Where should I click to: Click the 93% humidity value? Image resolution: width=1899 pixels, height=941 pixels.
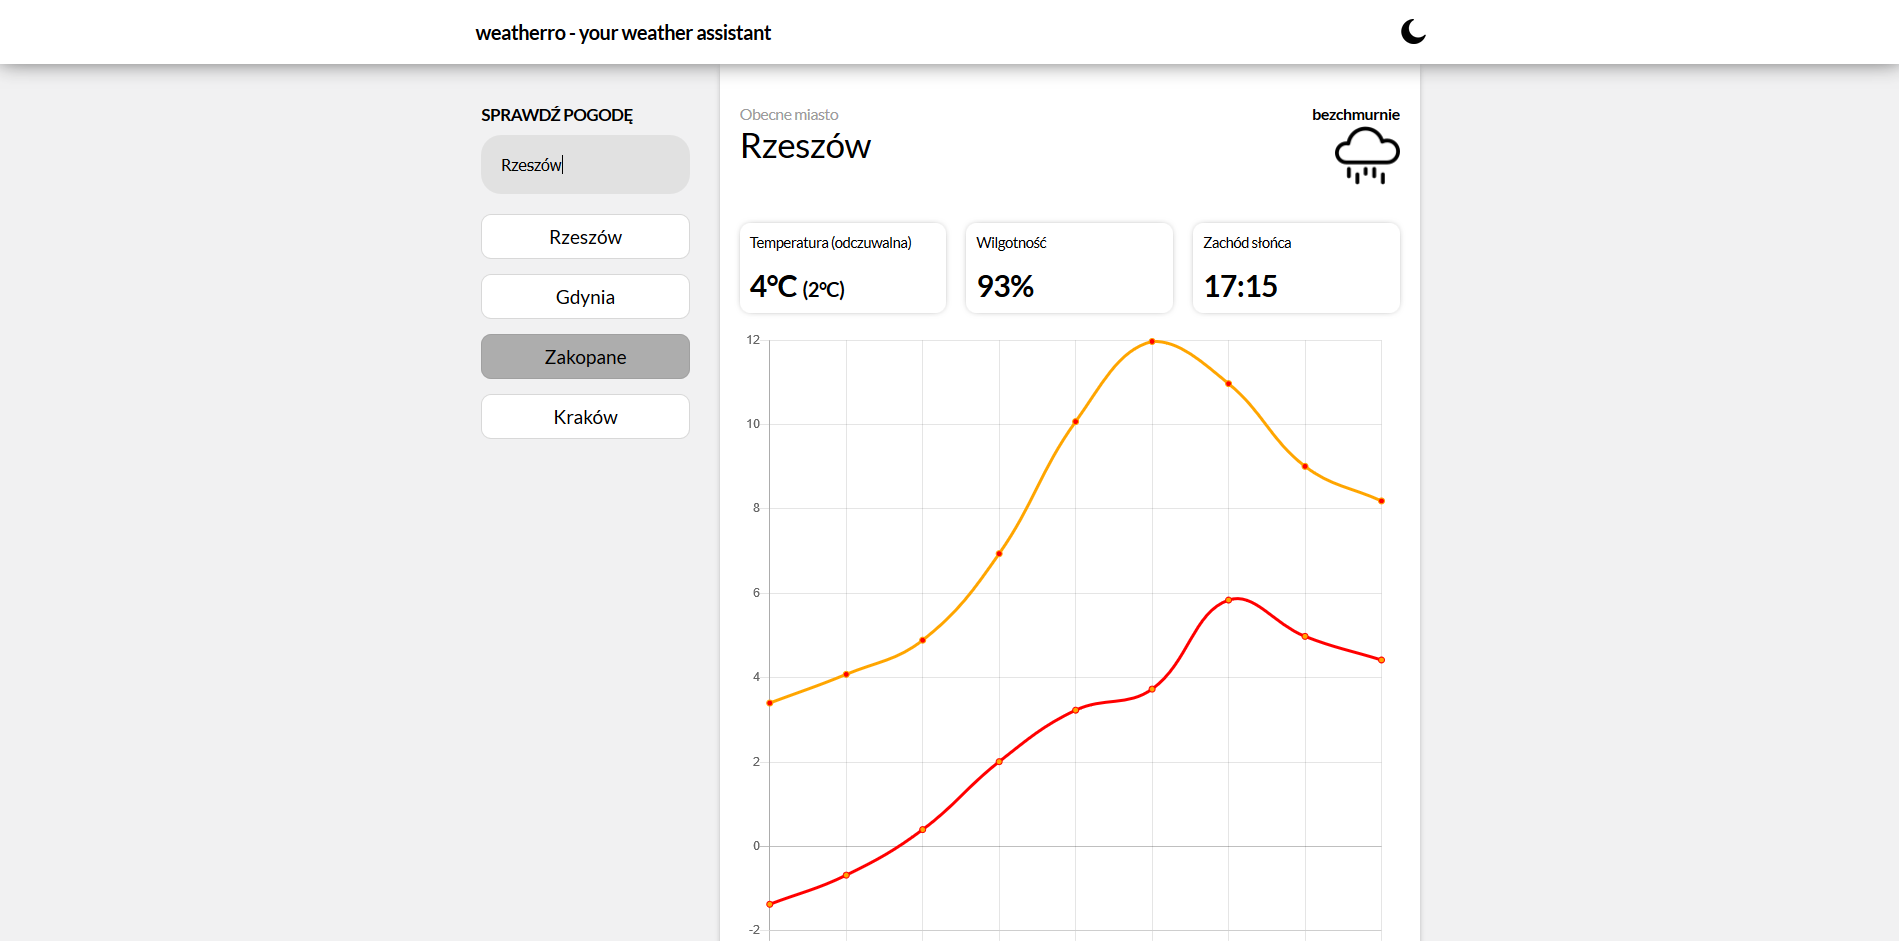(1005, 287)
